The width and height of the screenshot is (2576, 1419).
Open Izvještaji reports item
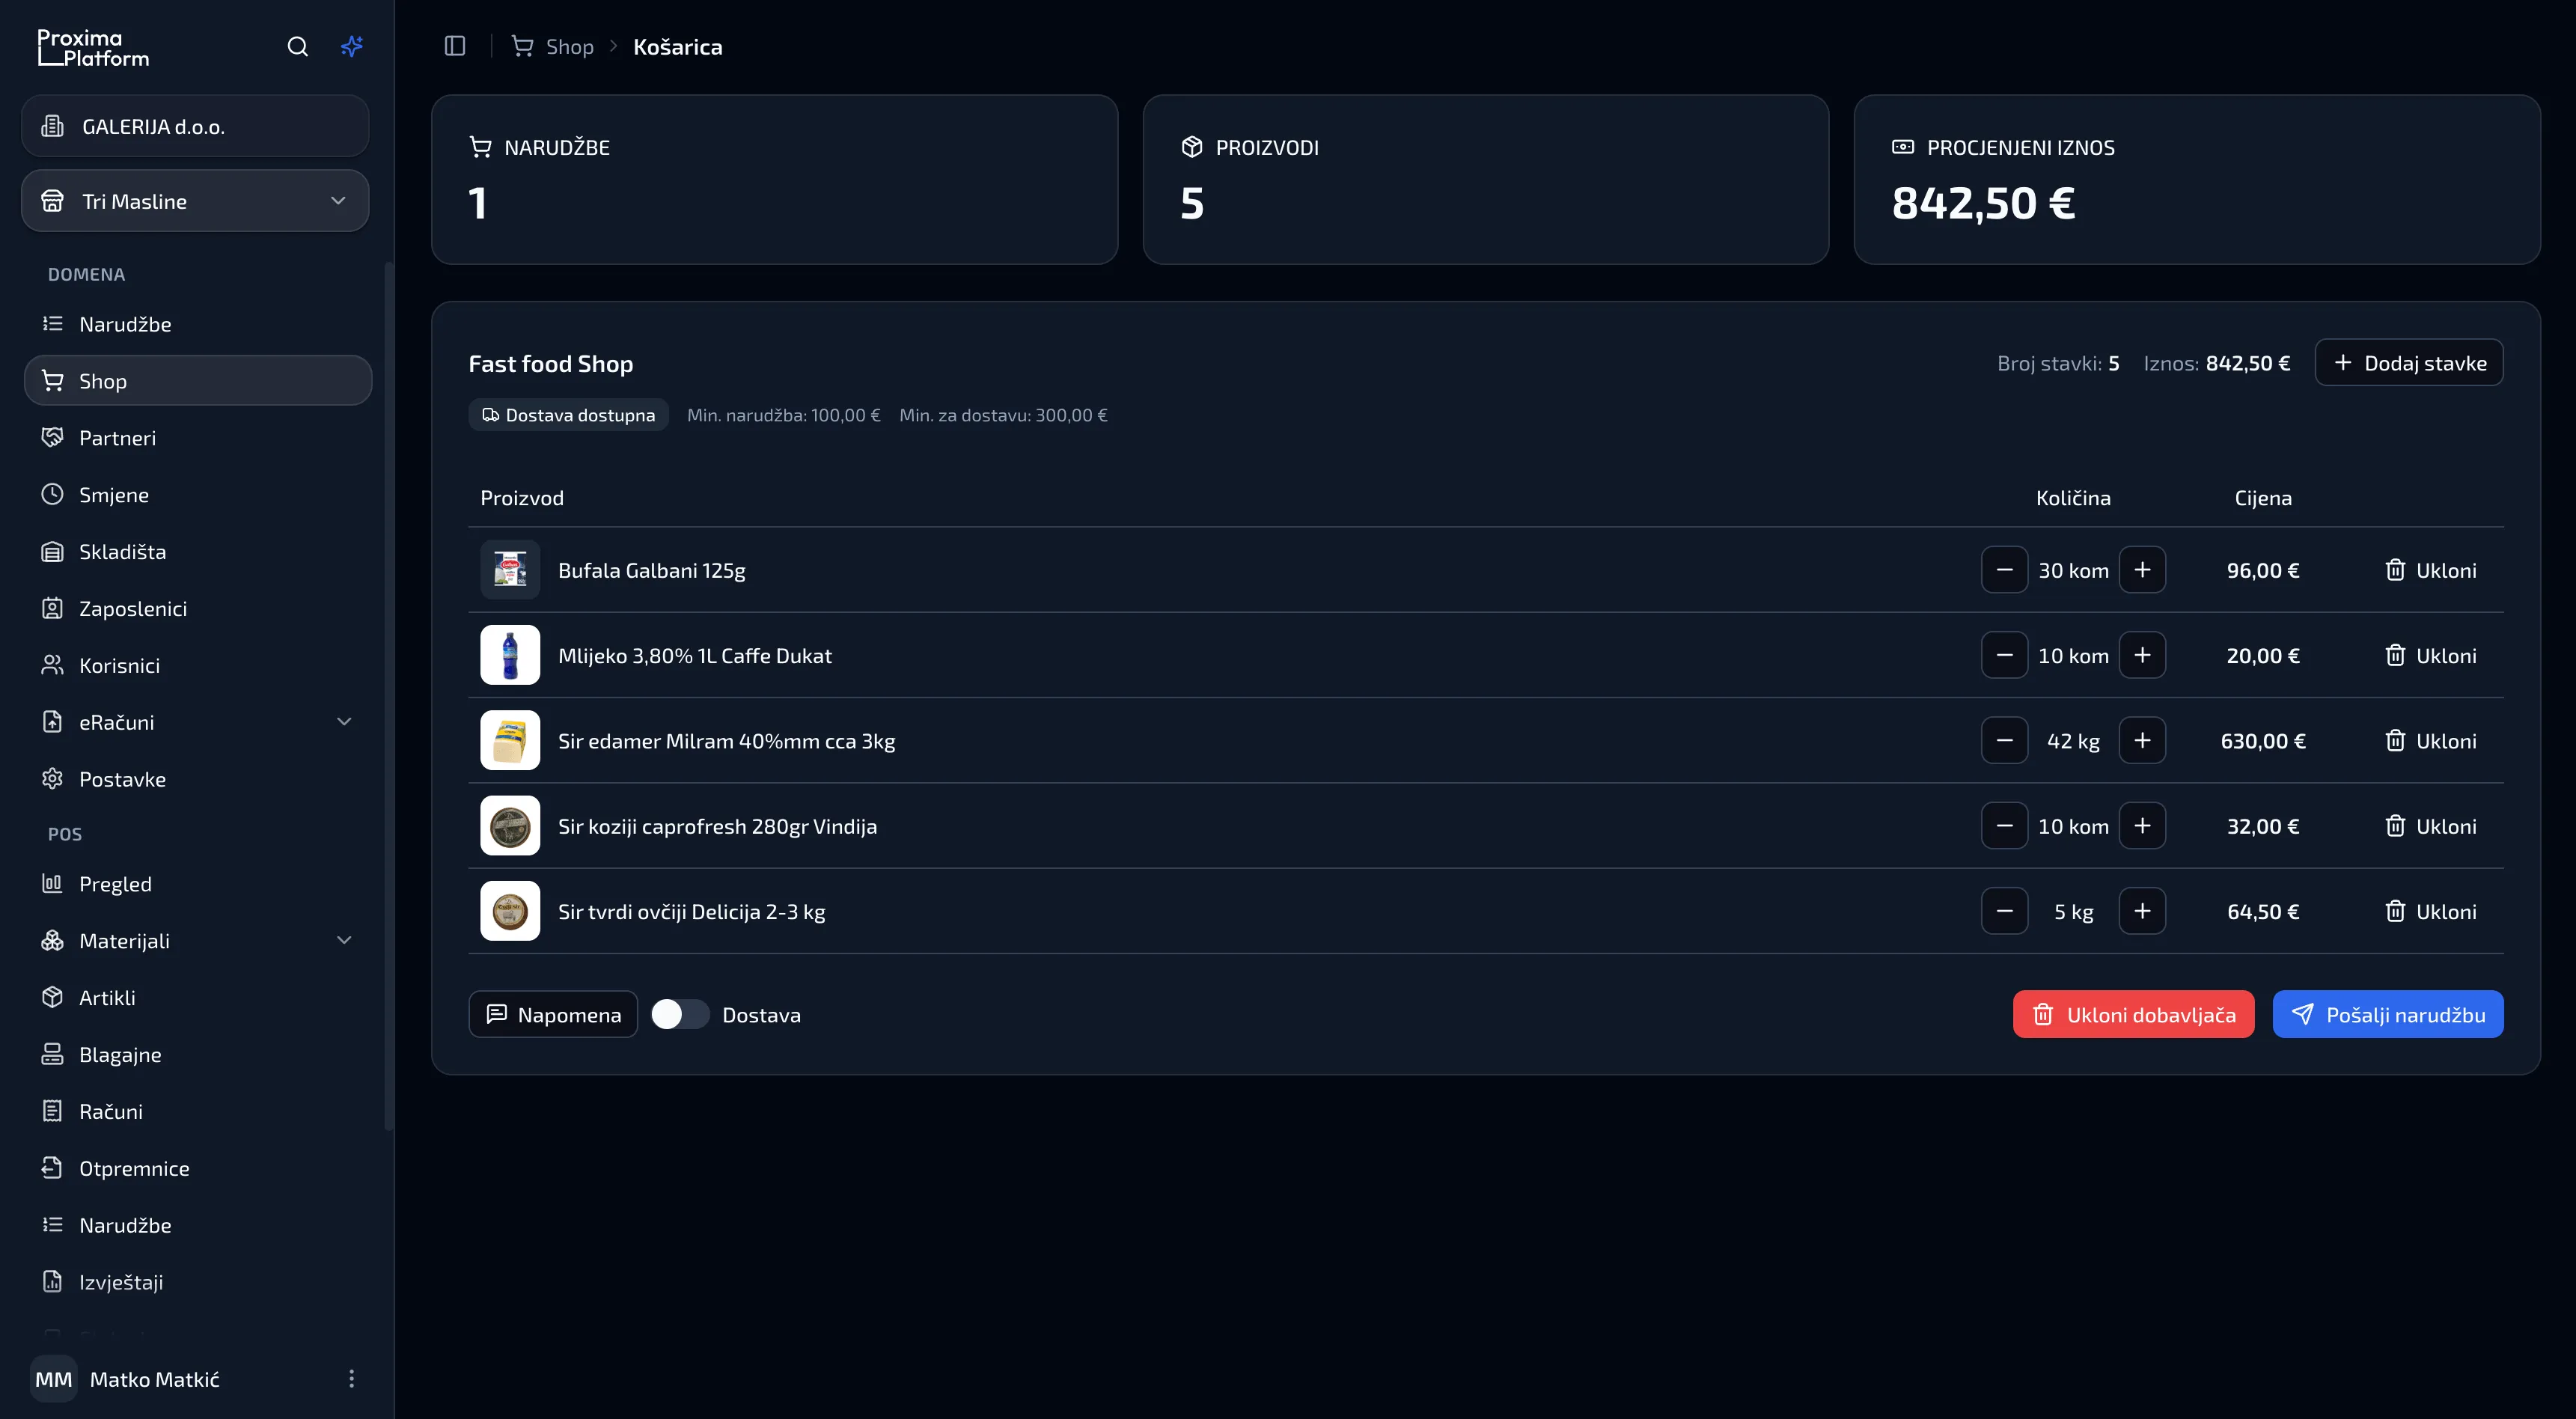coord(198,1282)
